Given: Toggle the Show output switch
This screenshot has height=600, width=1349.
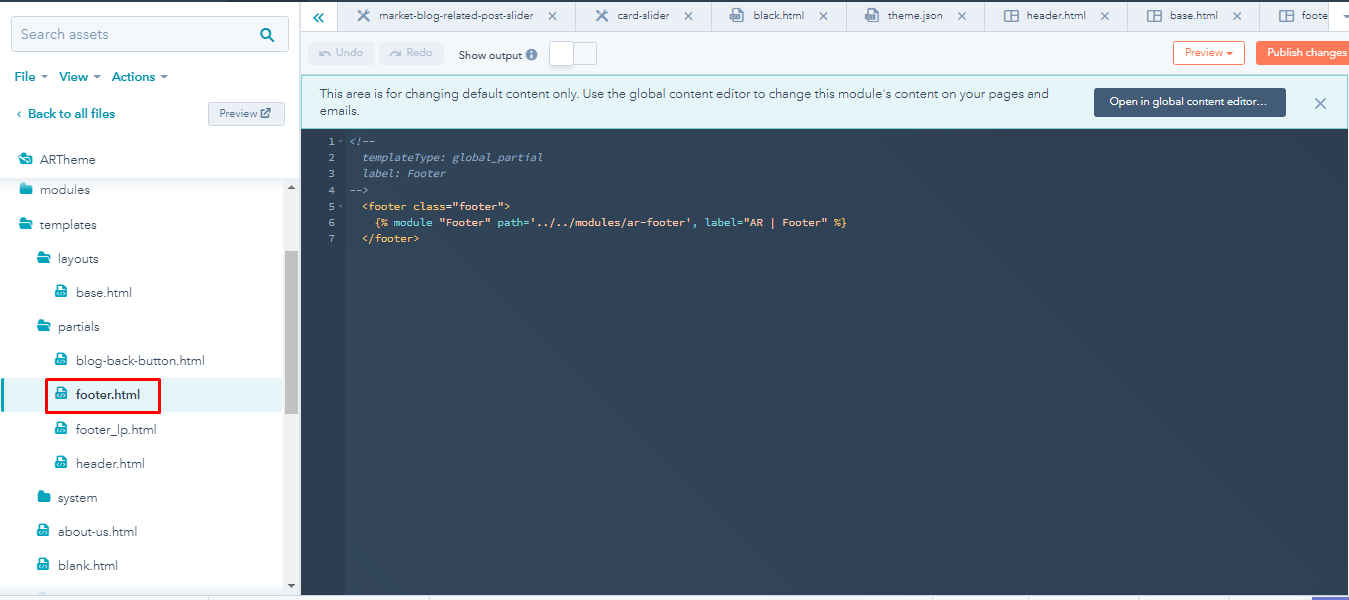Looking at the screenshot, I should pyautogui.click(x=572, y=54).
